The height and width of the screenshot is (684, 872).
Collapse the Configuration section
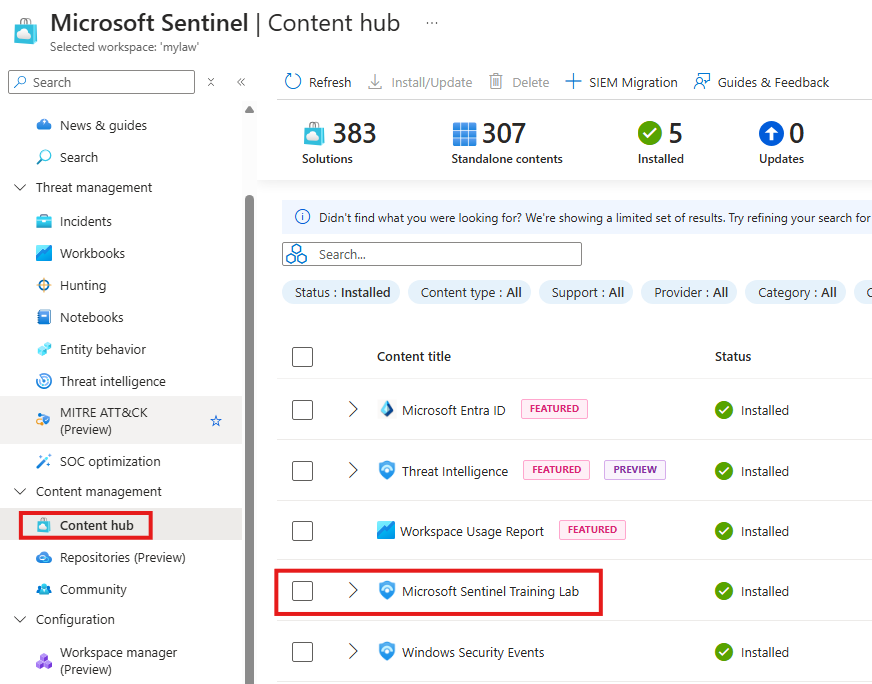click(x=20, y=619)
